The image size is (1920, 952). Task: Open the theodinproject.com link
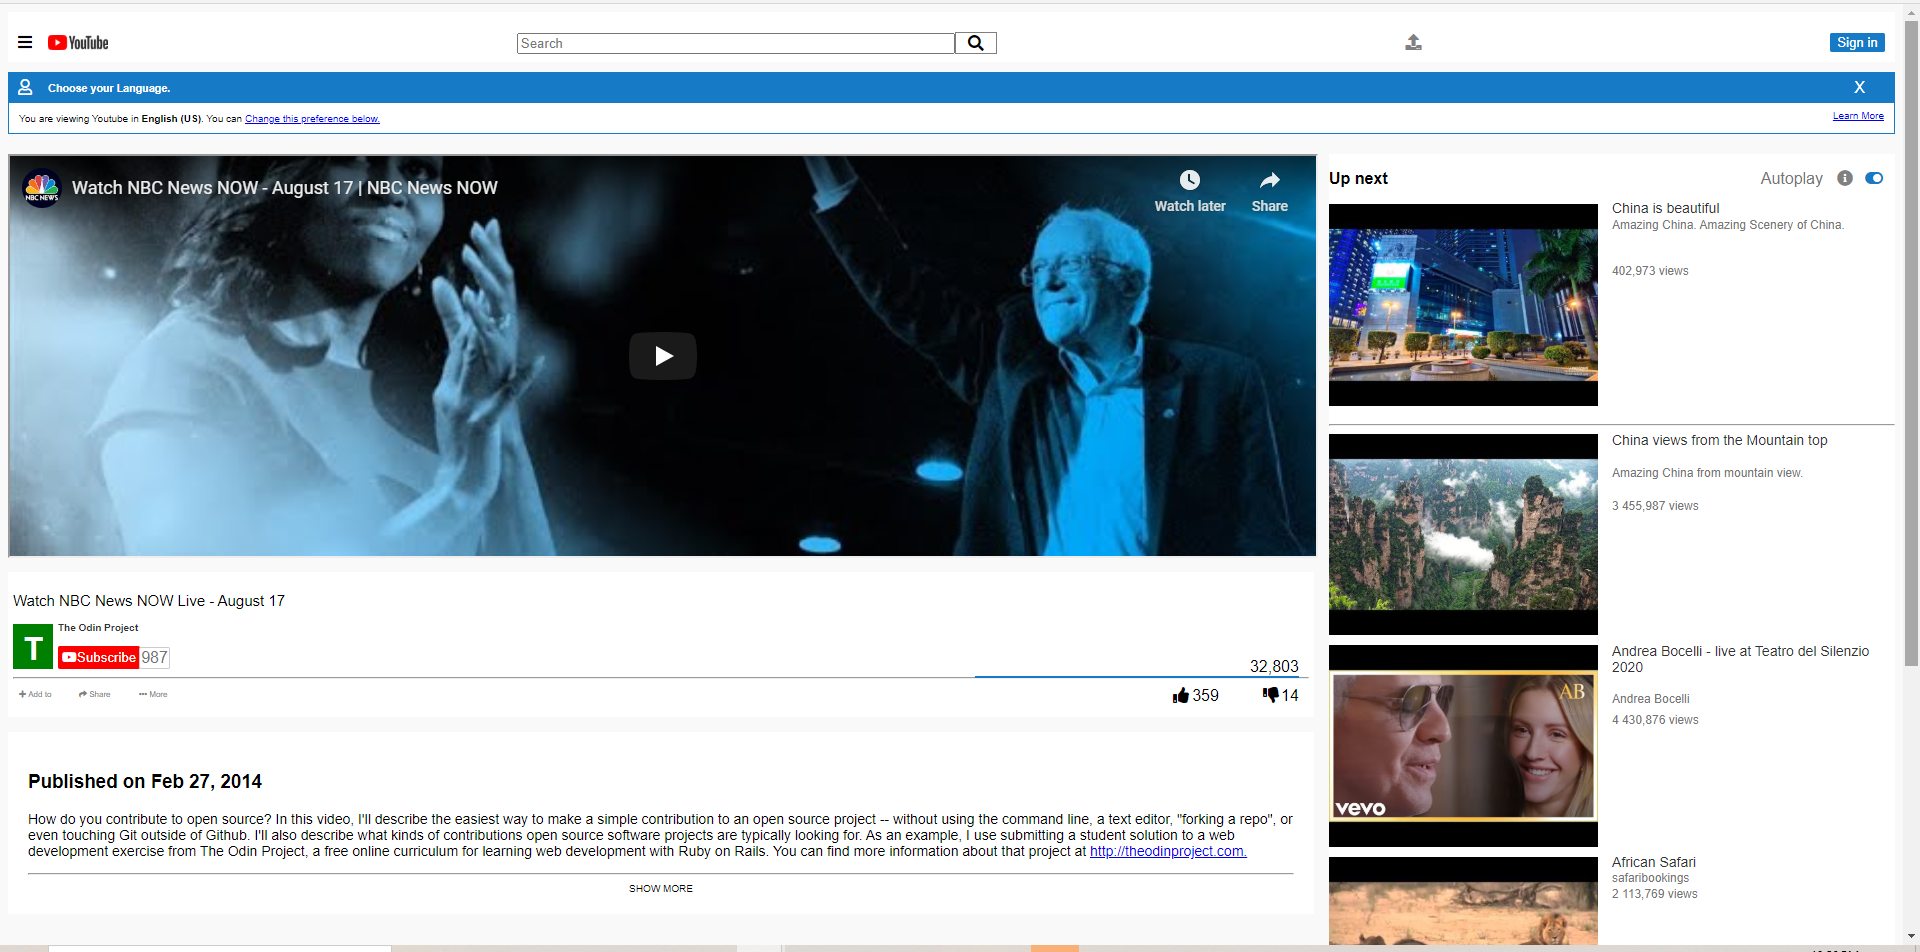coord(1167,851)
